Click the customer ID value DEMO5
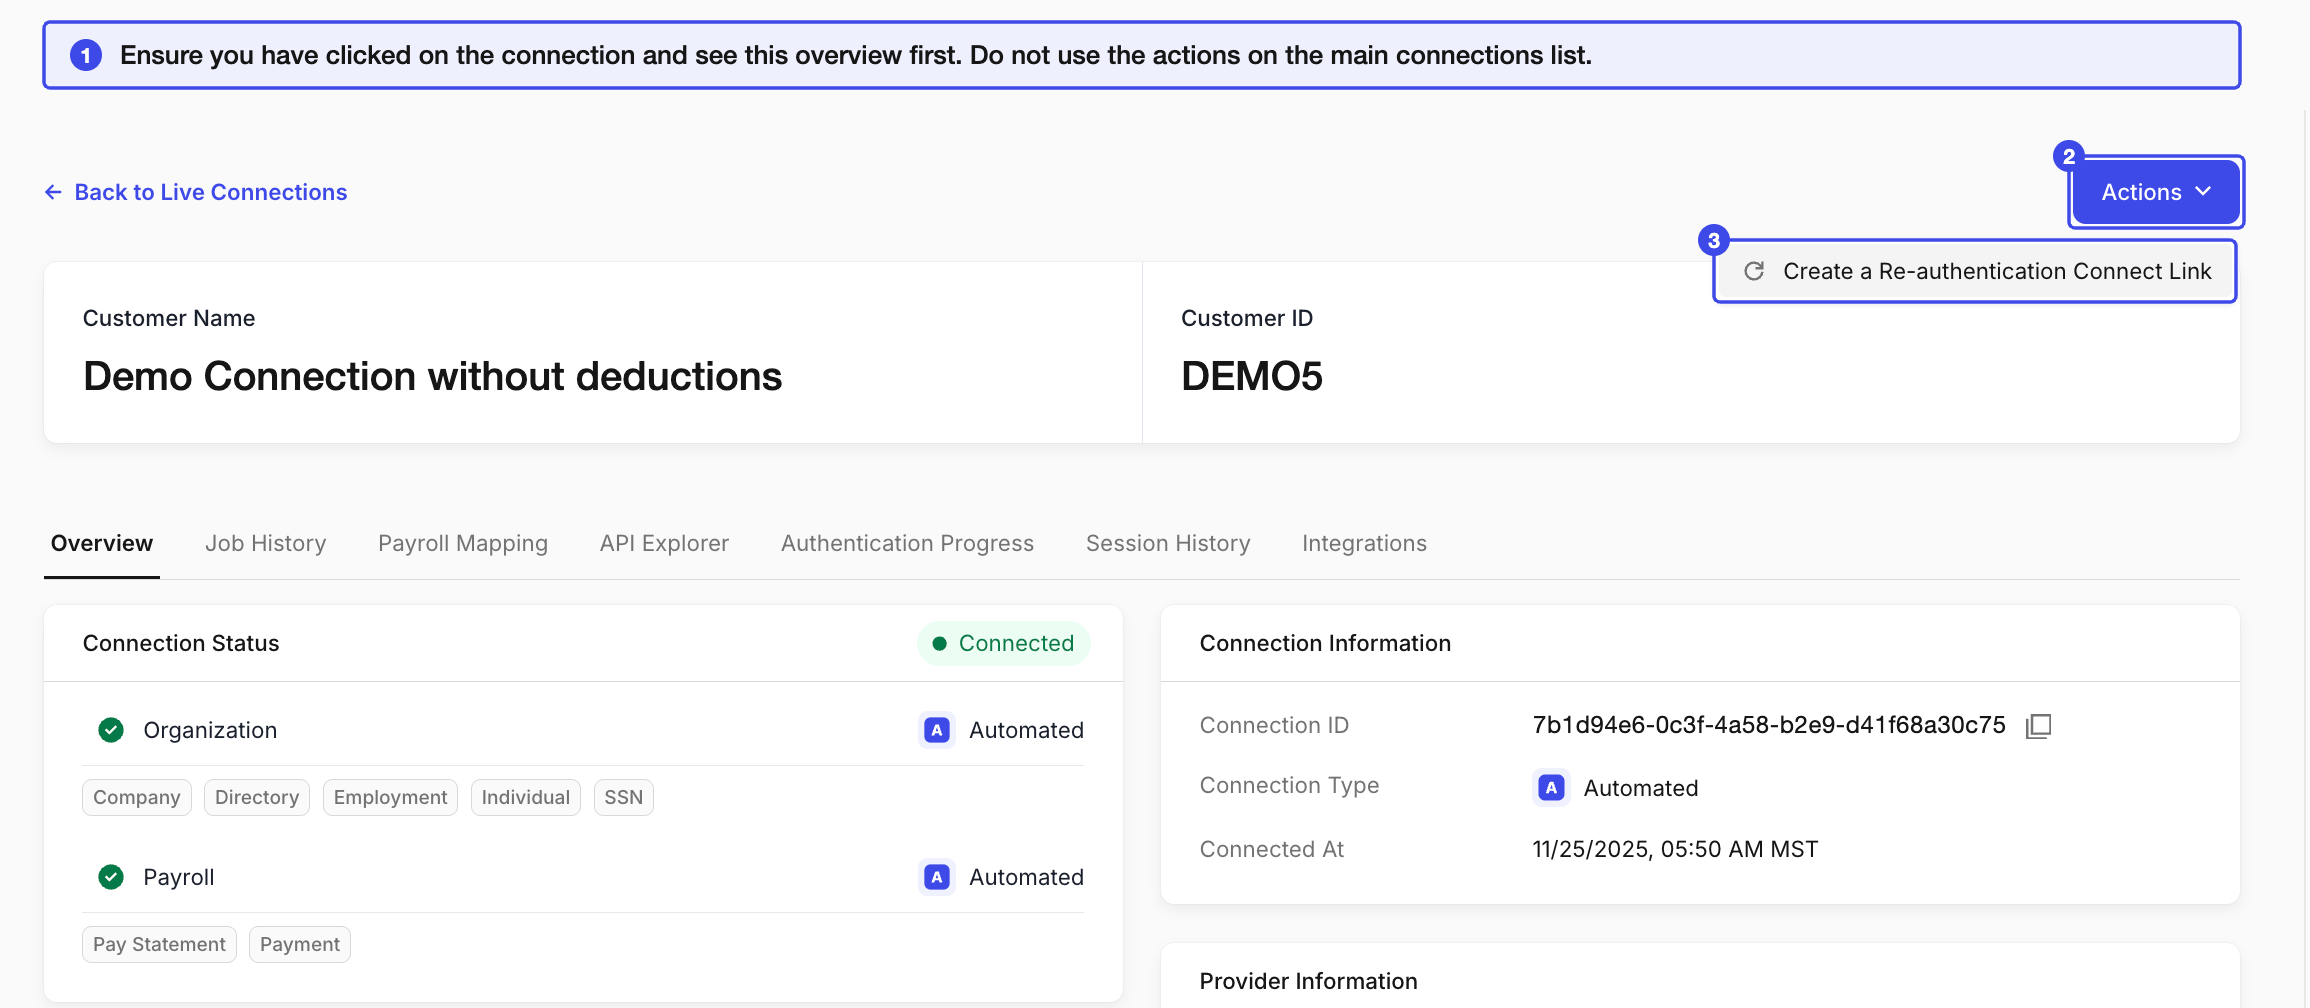This screenshot has height=1008, width=2310. tap(1252, 377)
